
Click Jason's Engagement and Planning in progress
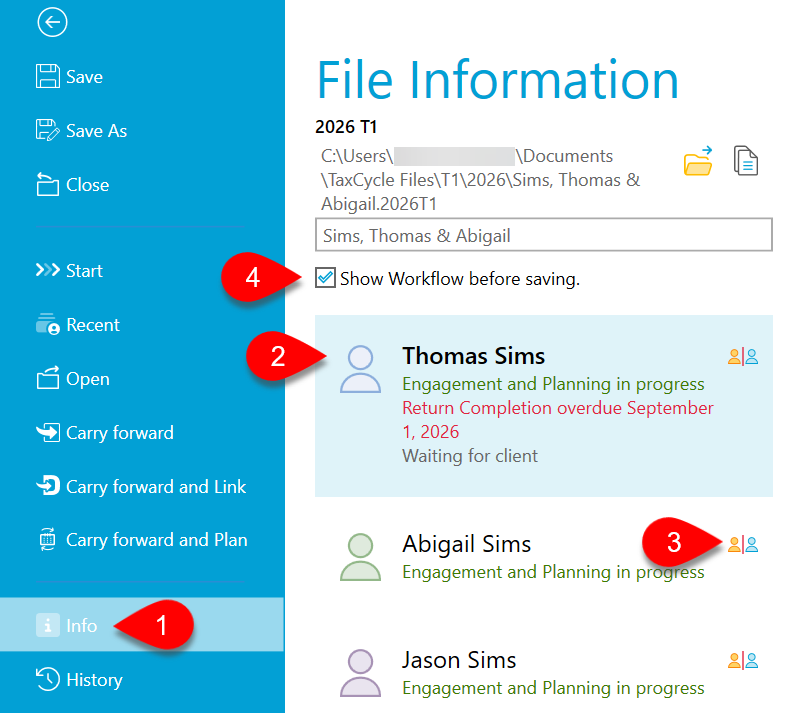tap(553, 688)
